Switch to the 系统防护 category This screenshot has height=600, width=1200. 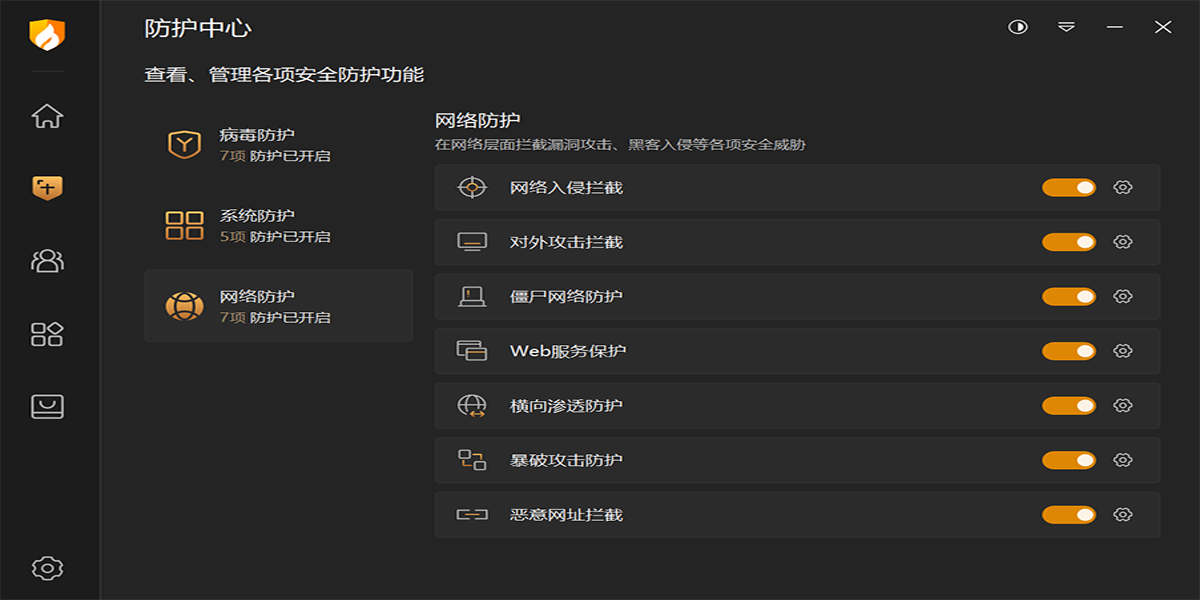coord(278,226)
